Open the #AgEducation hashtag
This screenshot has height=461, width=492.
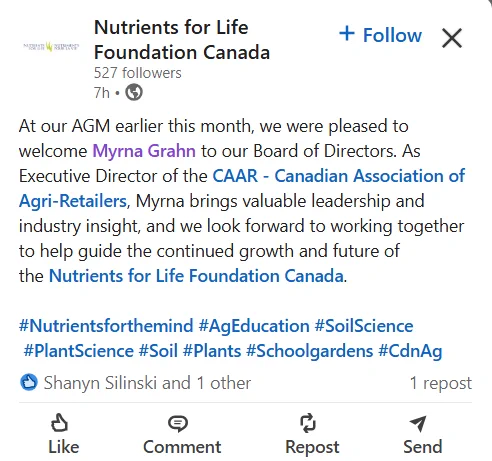point(254,326)
